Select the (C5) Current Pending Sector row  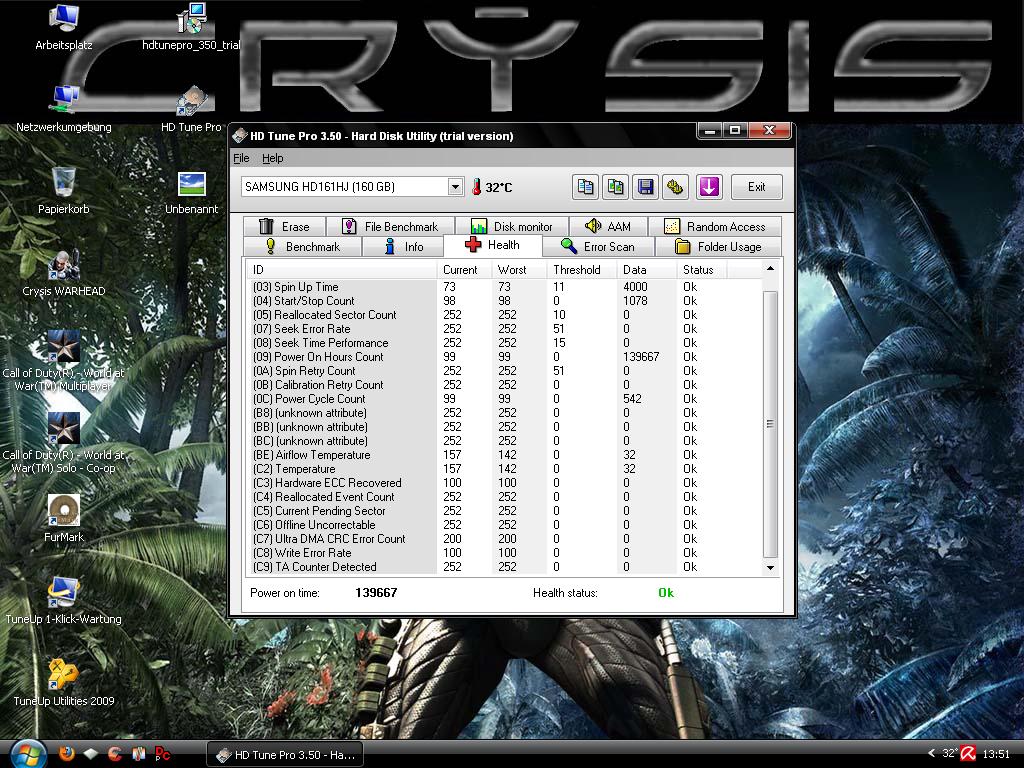(504, 511)
